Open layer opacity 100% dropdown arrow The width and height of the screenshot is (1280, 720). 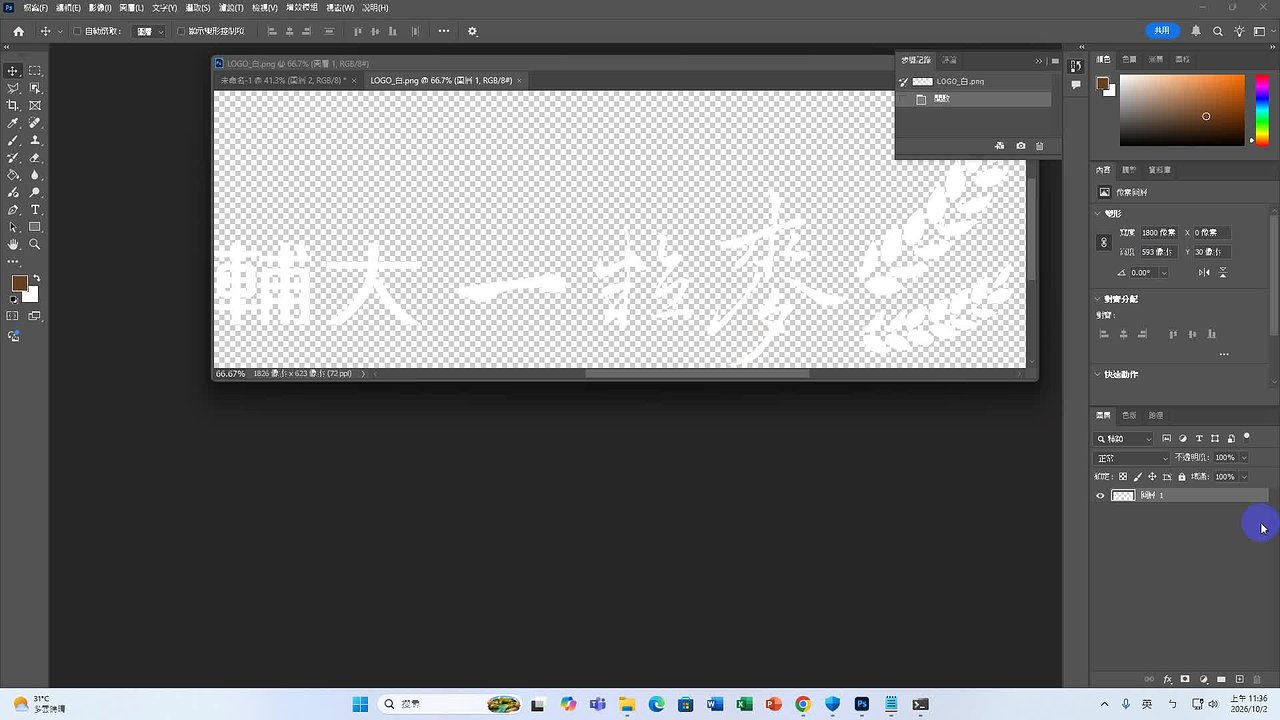1243,458
